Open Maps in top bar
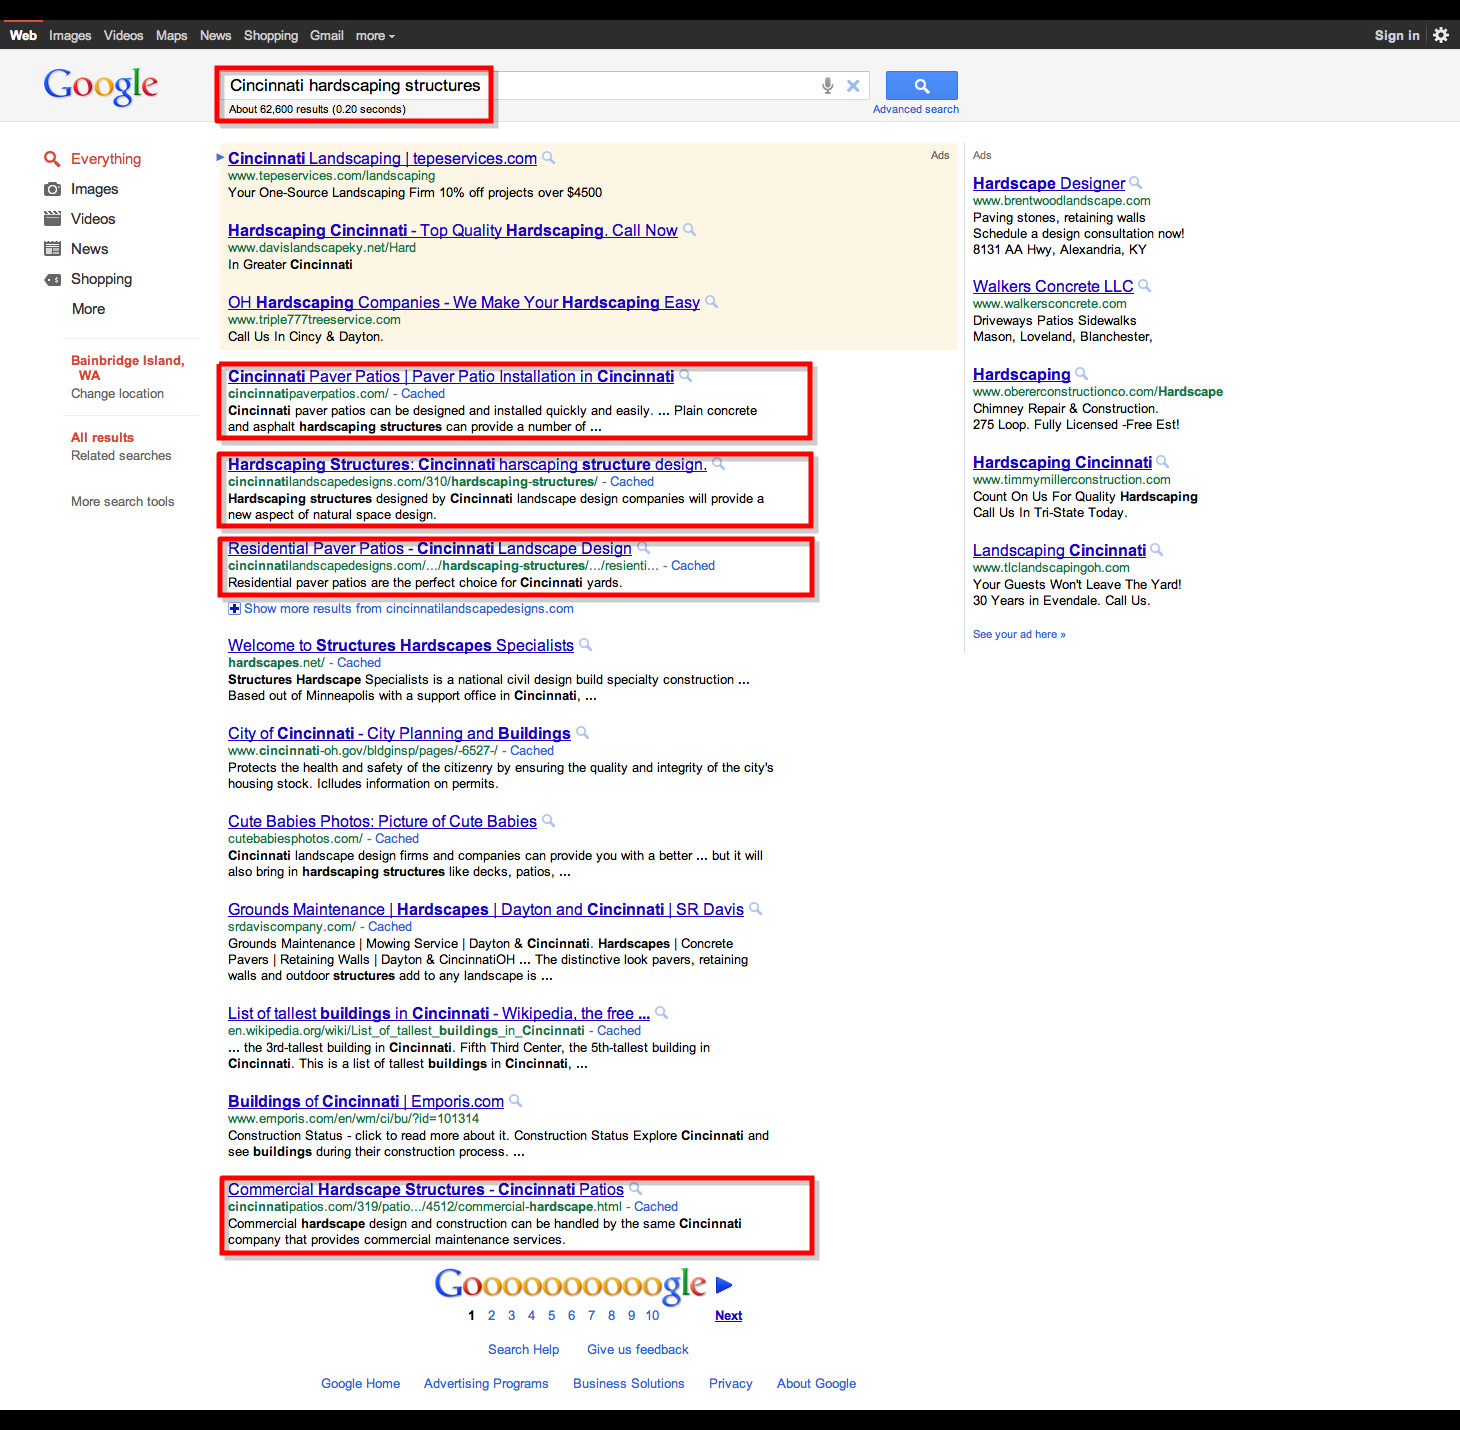This screenshot has width=1460, height=1430. point(171,36)
